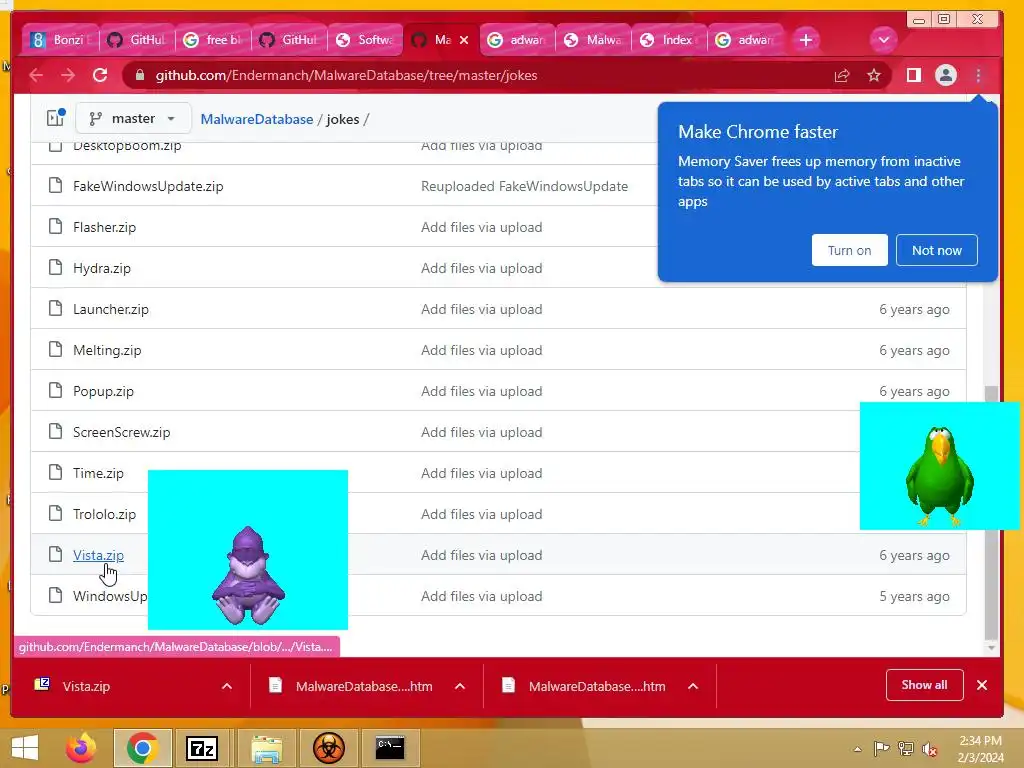Switch to the Index tab
1024x768 pixels.
(x=669, y=40)
